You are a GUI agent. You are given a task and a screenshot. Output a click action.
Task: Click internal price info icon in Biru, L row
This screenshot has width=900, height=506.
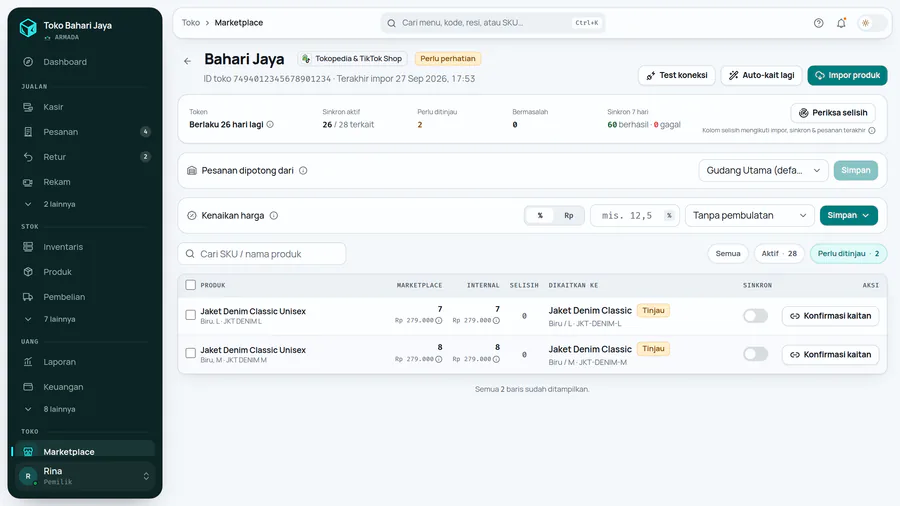[496, 321]
